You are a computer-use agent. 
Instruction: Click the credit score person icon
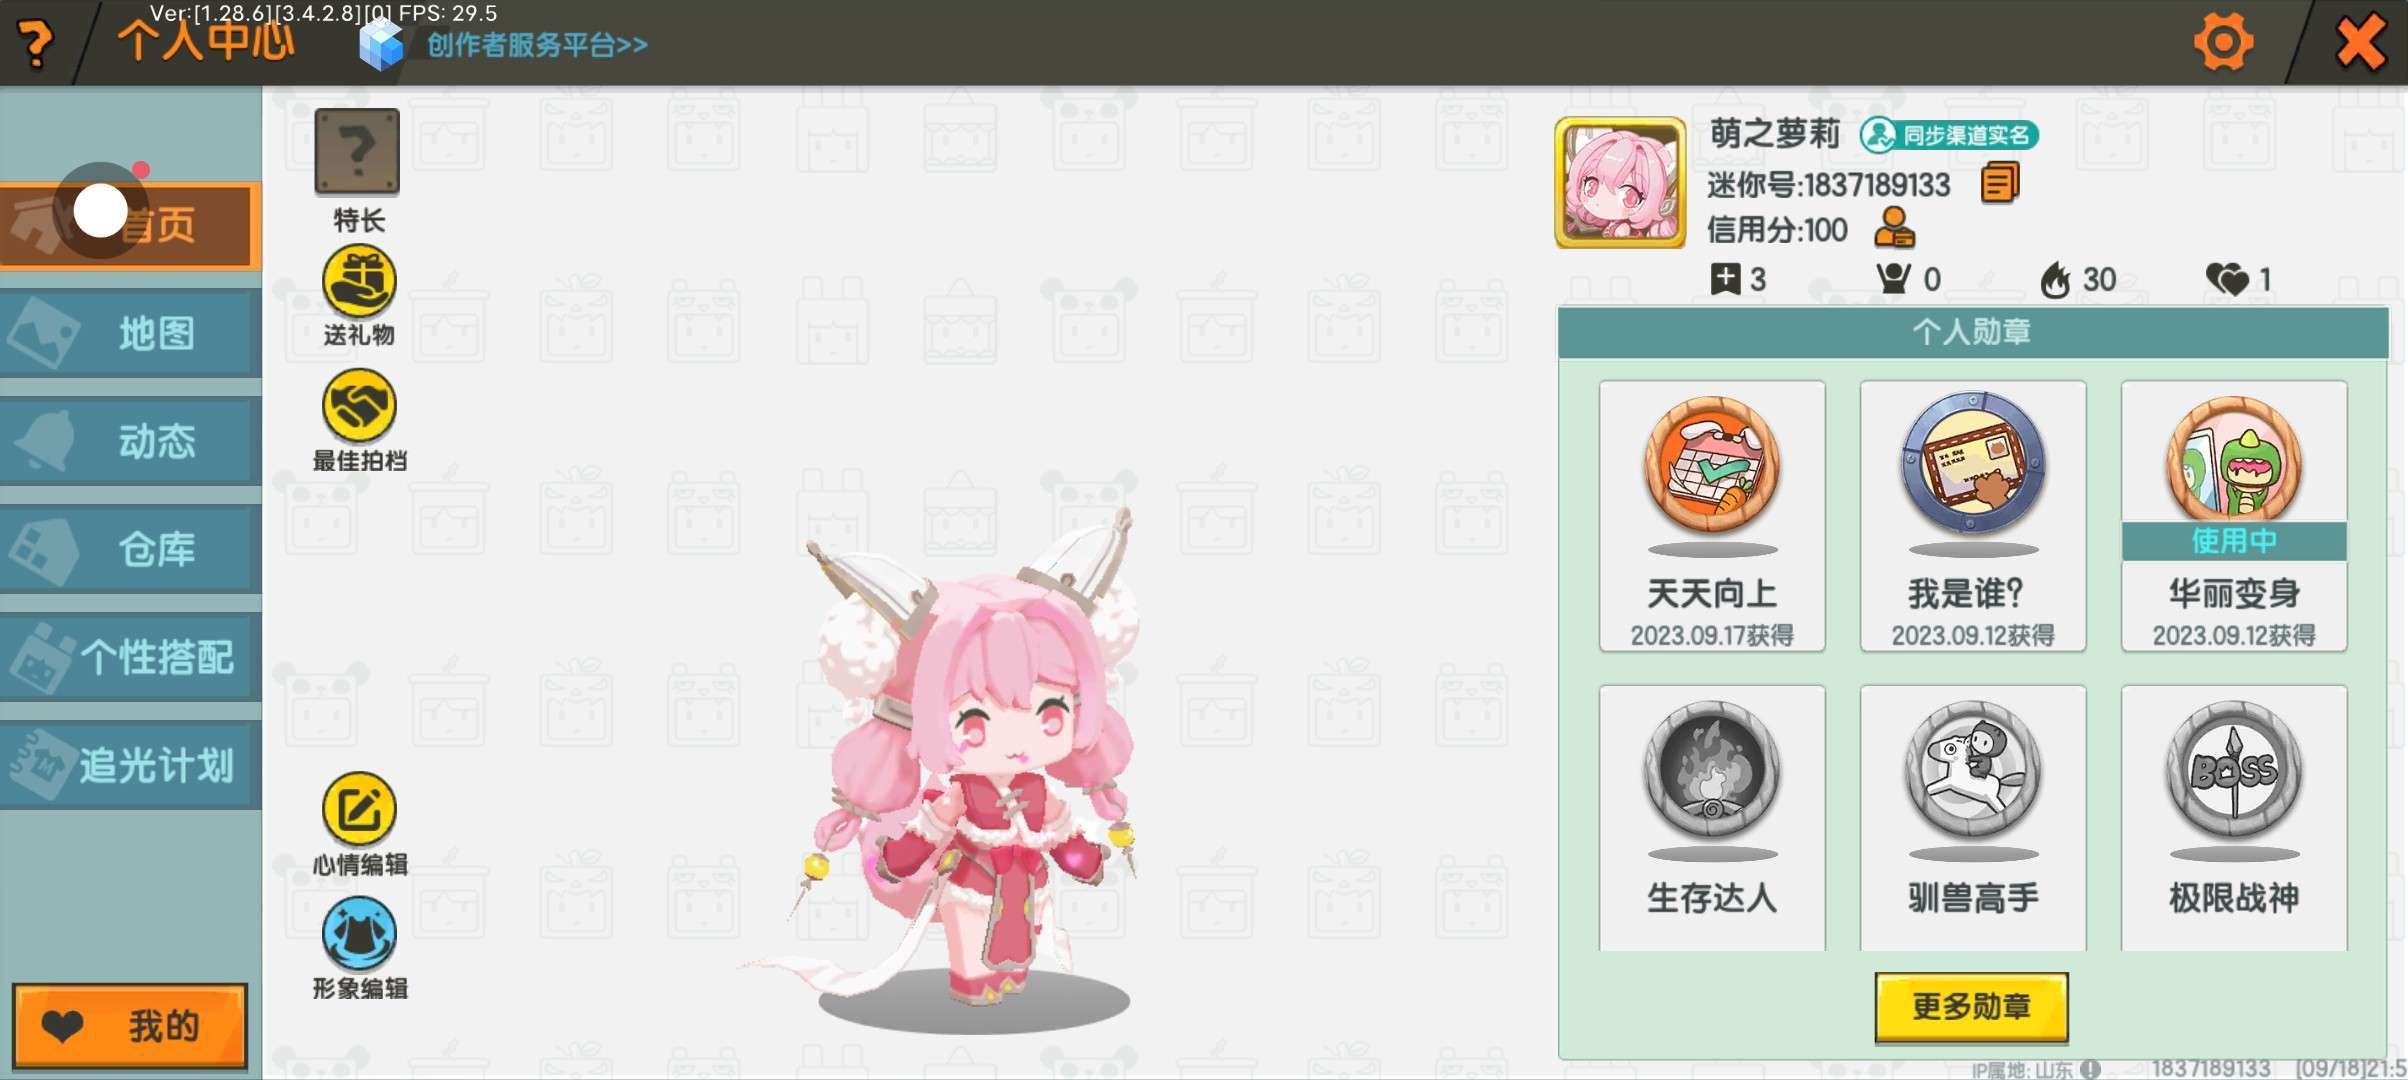1894,228
